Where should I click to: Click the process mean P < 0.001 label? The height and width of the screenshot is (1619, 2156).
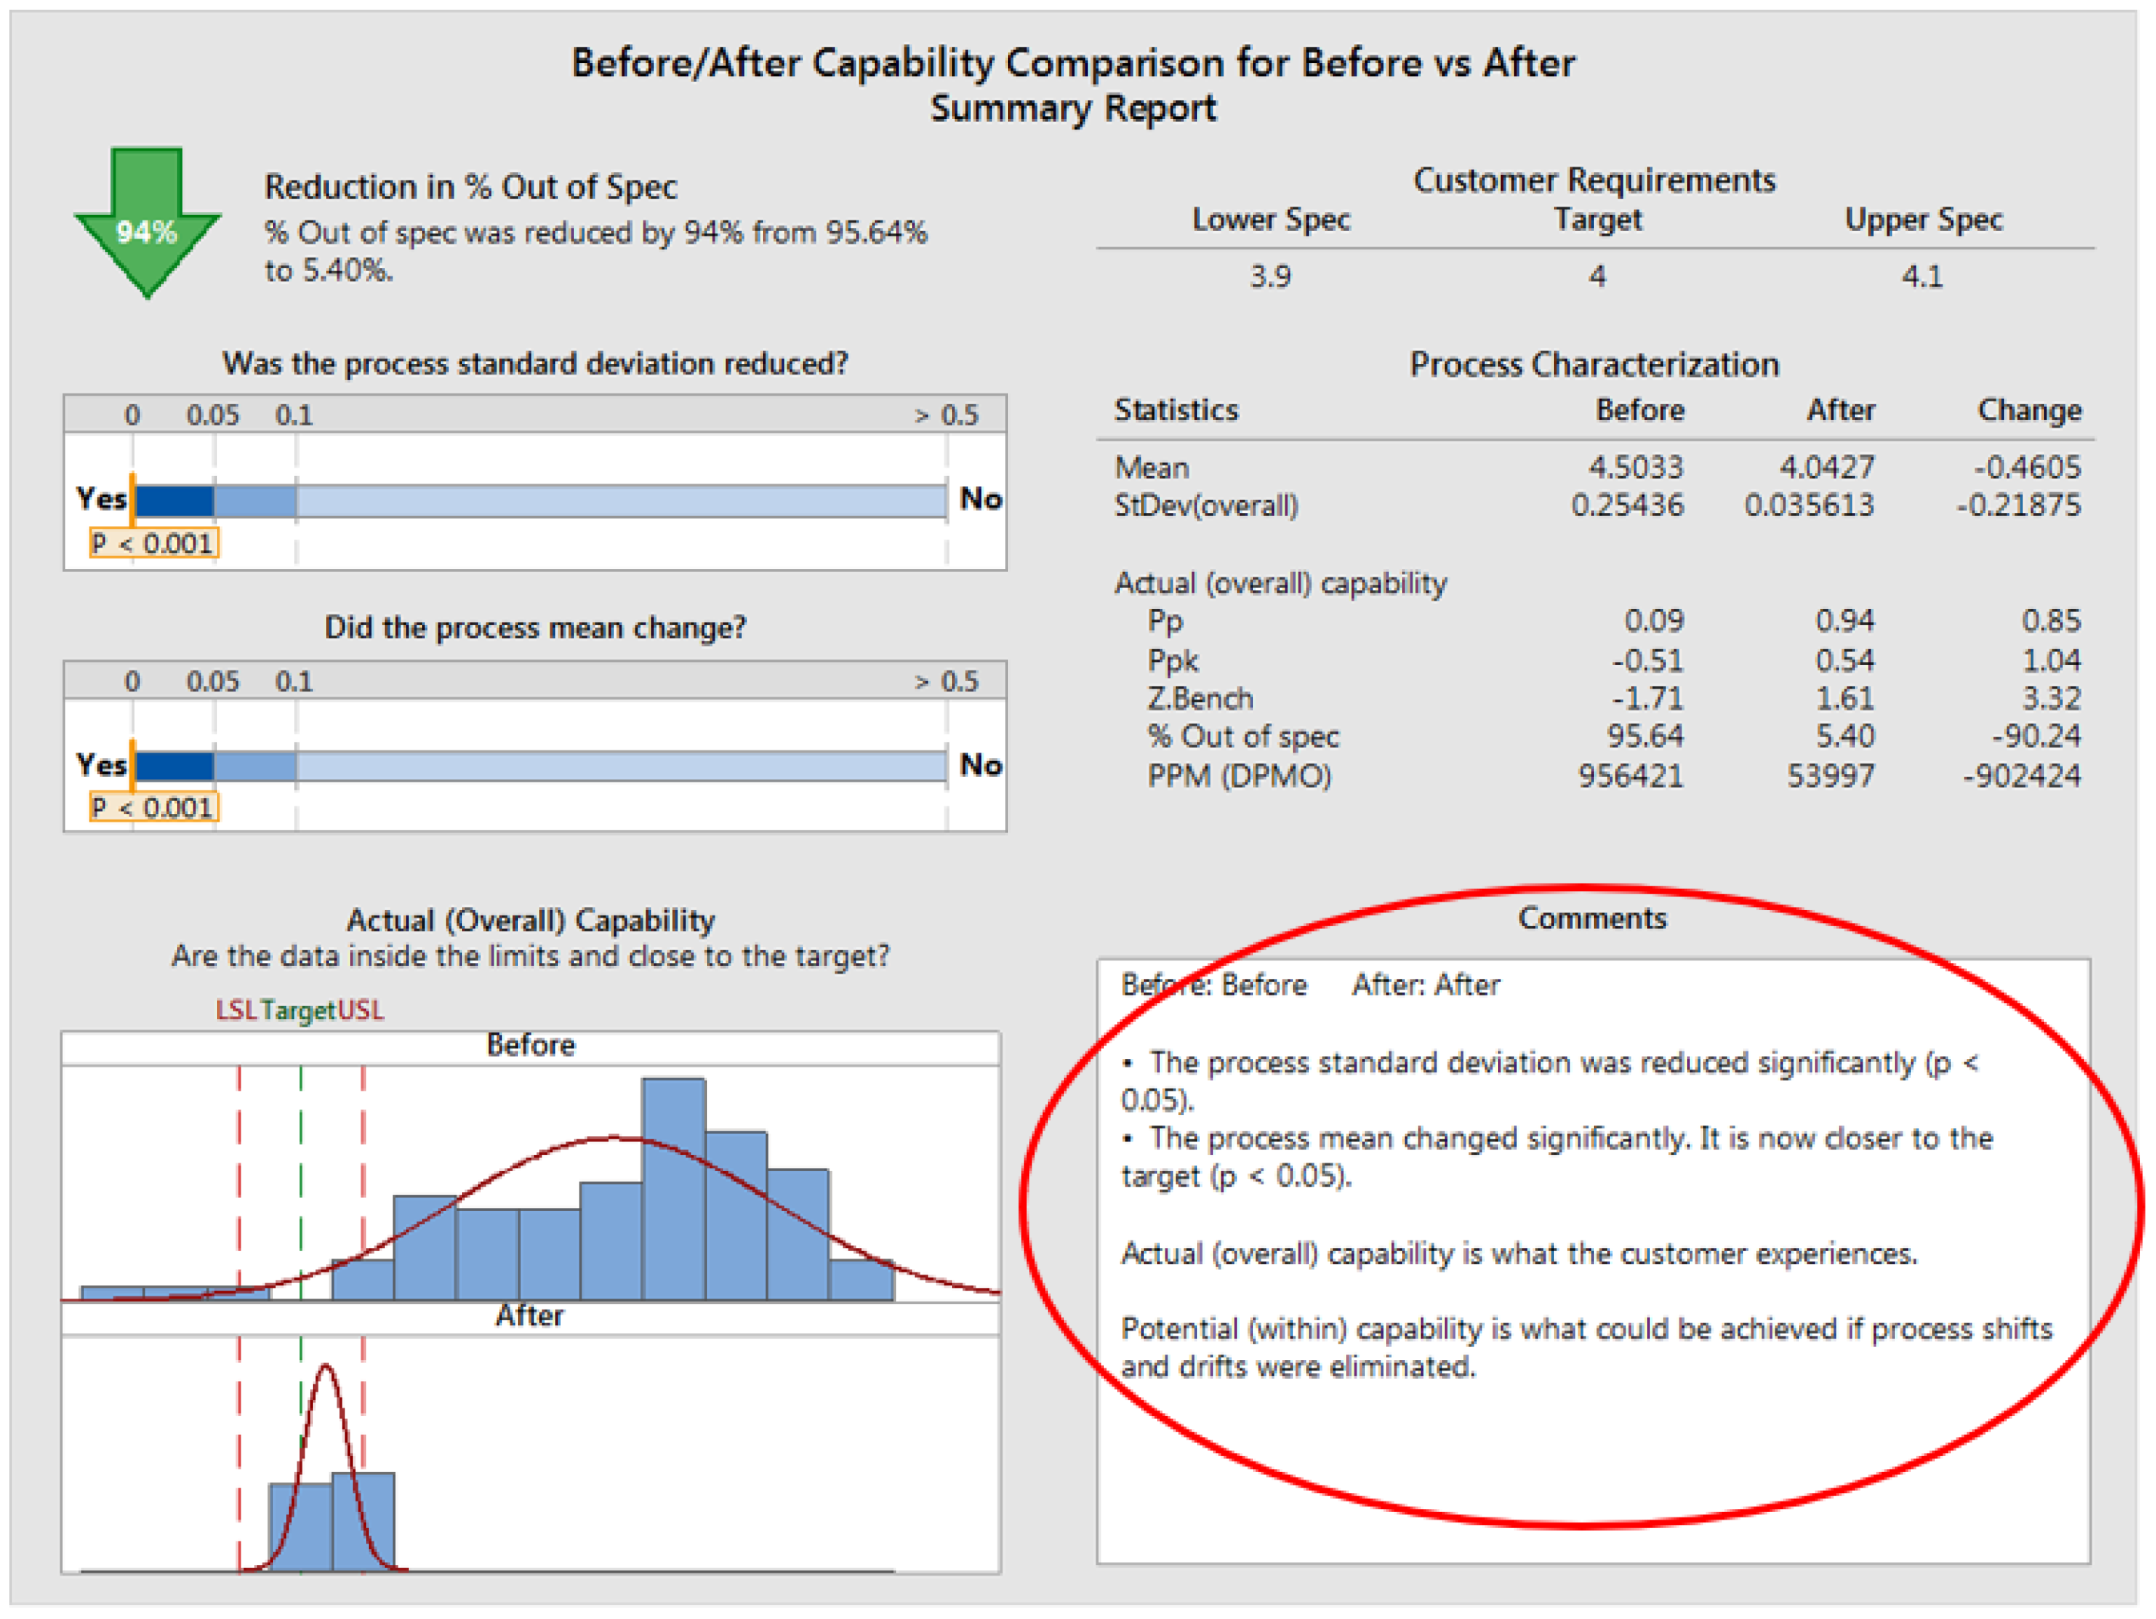(153, 807)
